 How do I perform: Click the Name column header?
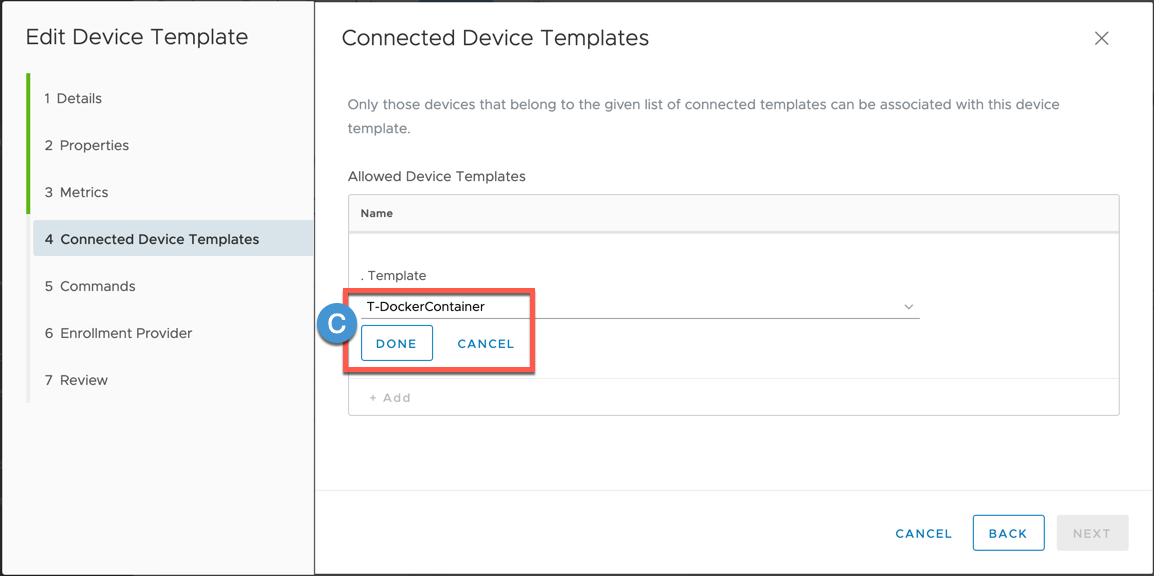point(377,213)
